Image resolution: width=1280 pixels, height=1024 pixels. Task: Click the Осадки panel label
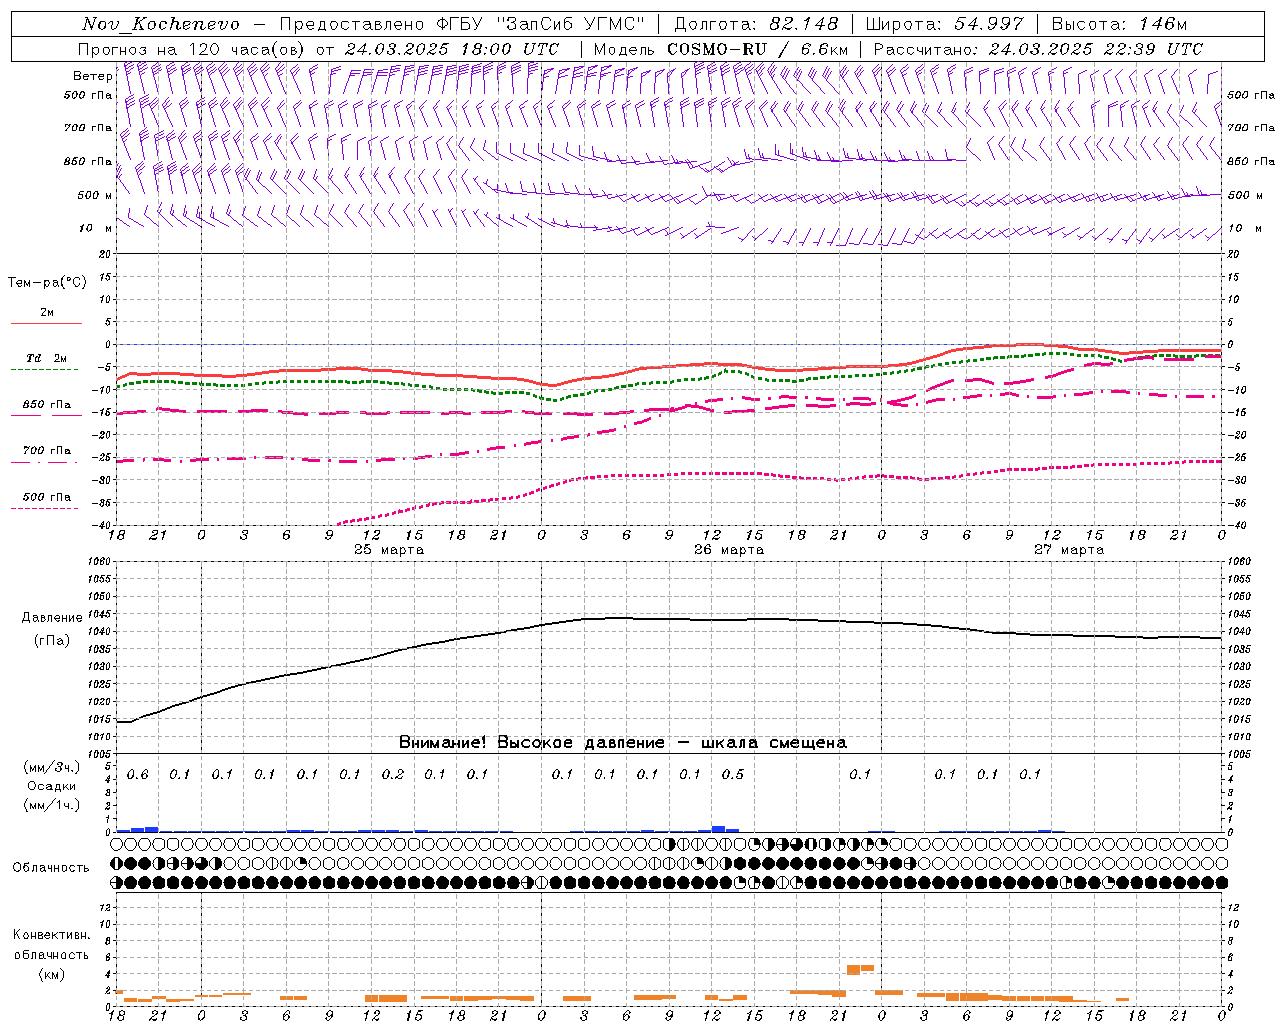tap(52, 786)
